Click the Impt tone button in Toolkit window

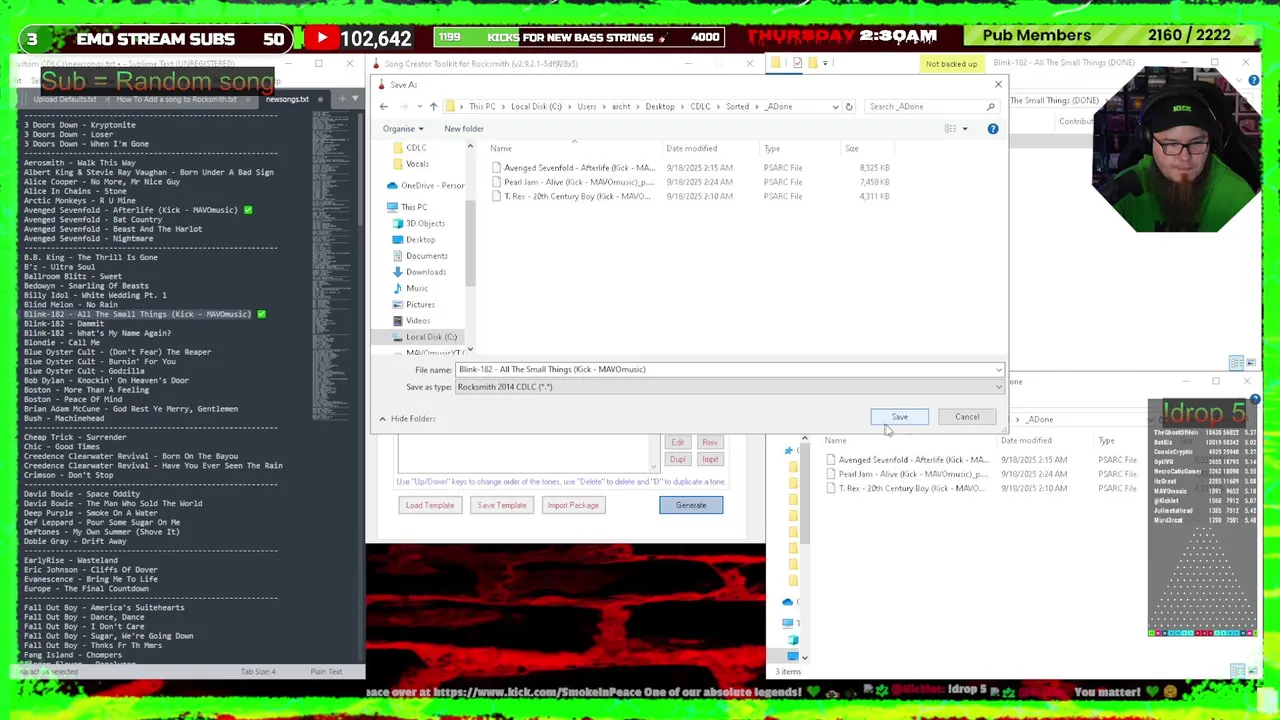[x=710, y=459]
